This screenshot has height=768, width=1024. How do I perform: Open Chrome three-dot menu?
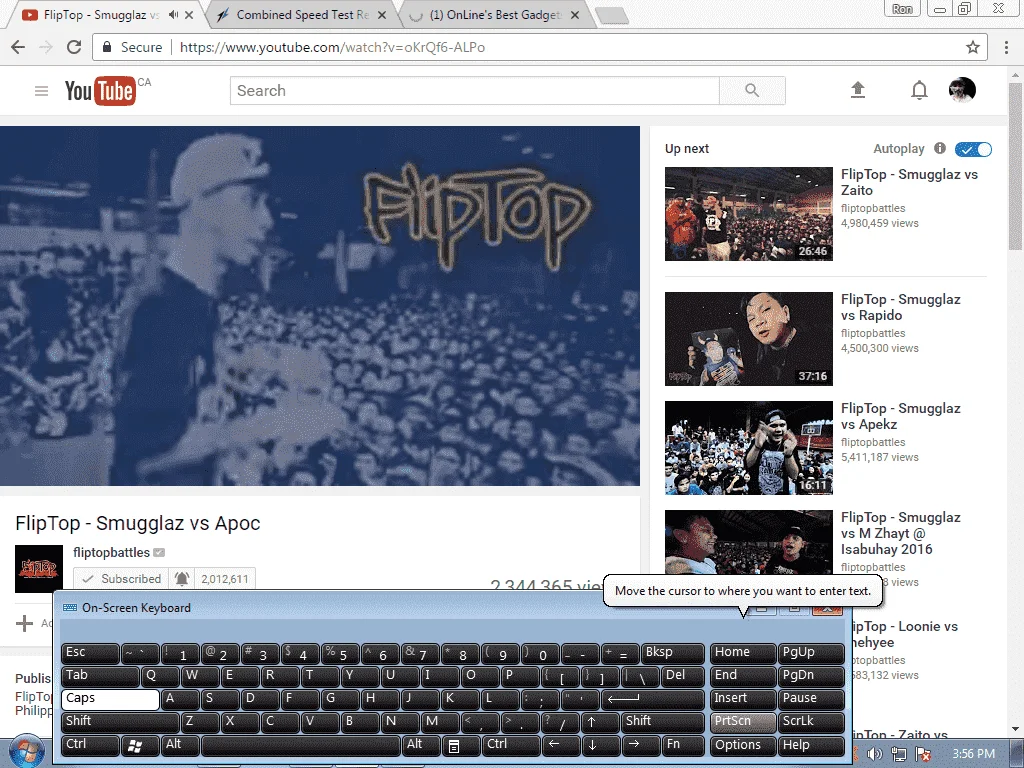[1006, 47]
